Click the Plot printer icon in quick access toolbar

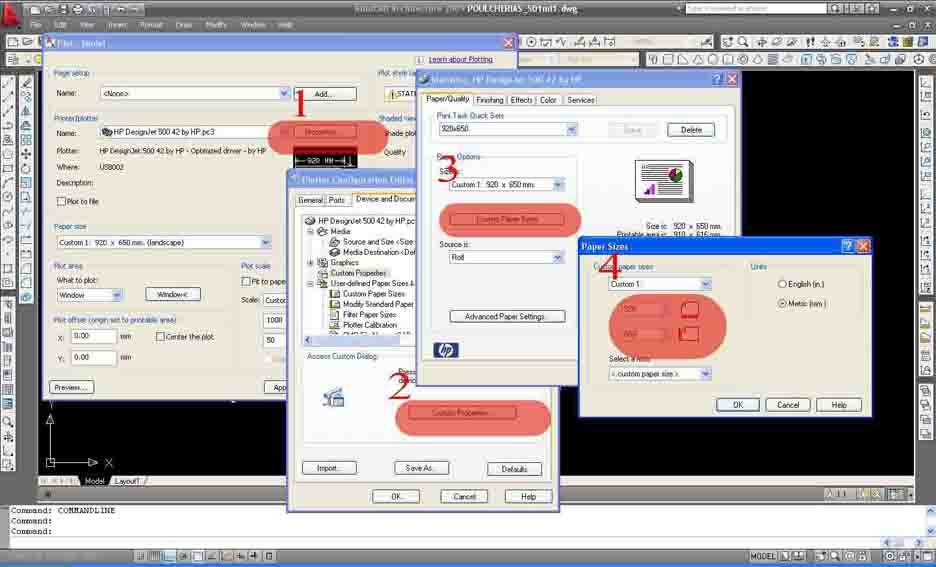[78, 10]
